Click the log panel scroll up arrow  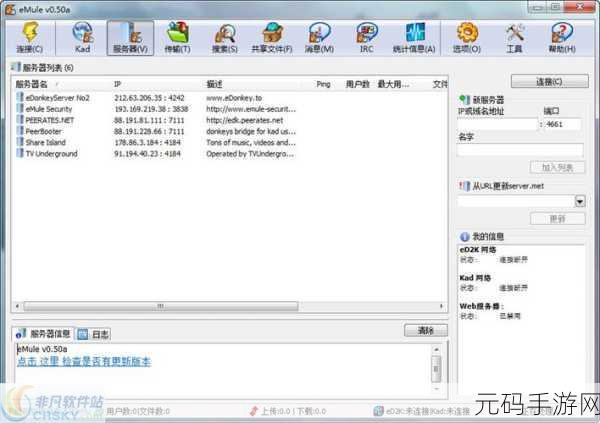436,349
